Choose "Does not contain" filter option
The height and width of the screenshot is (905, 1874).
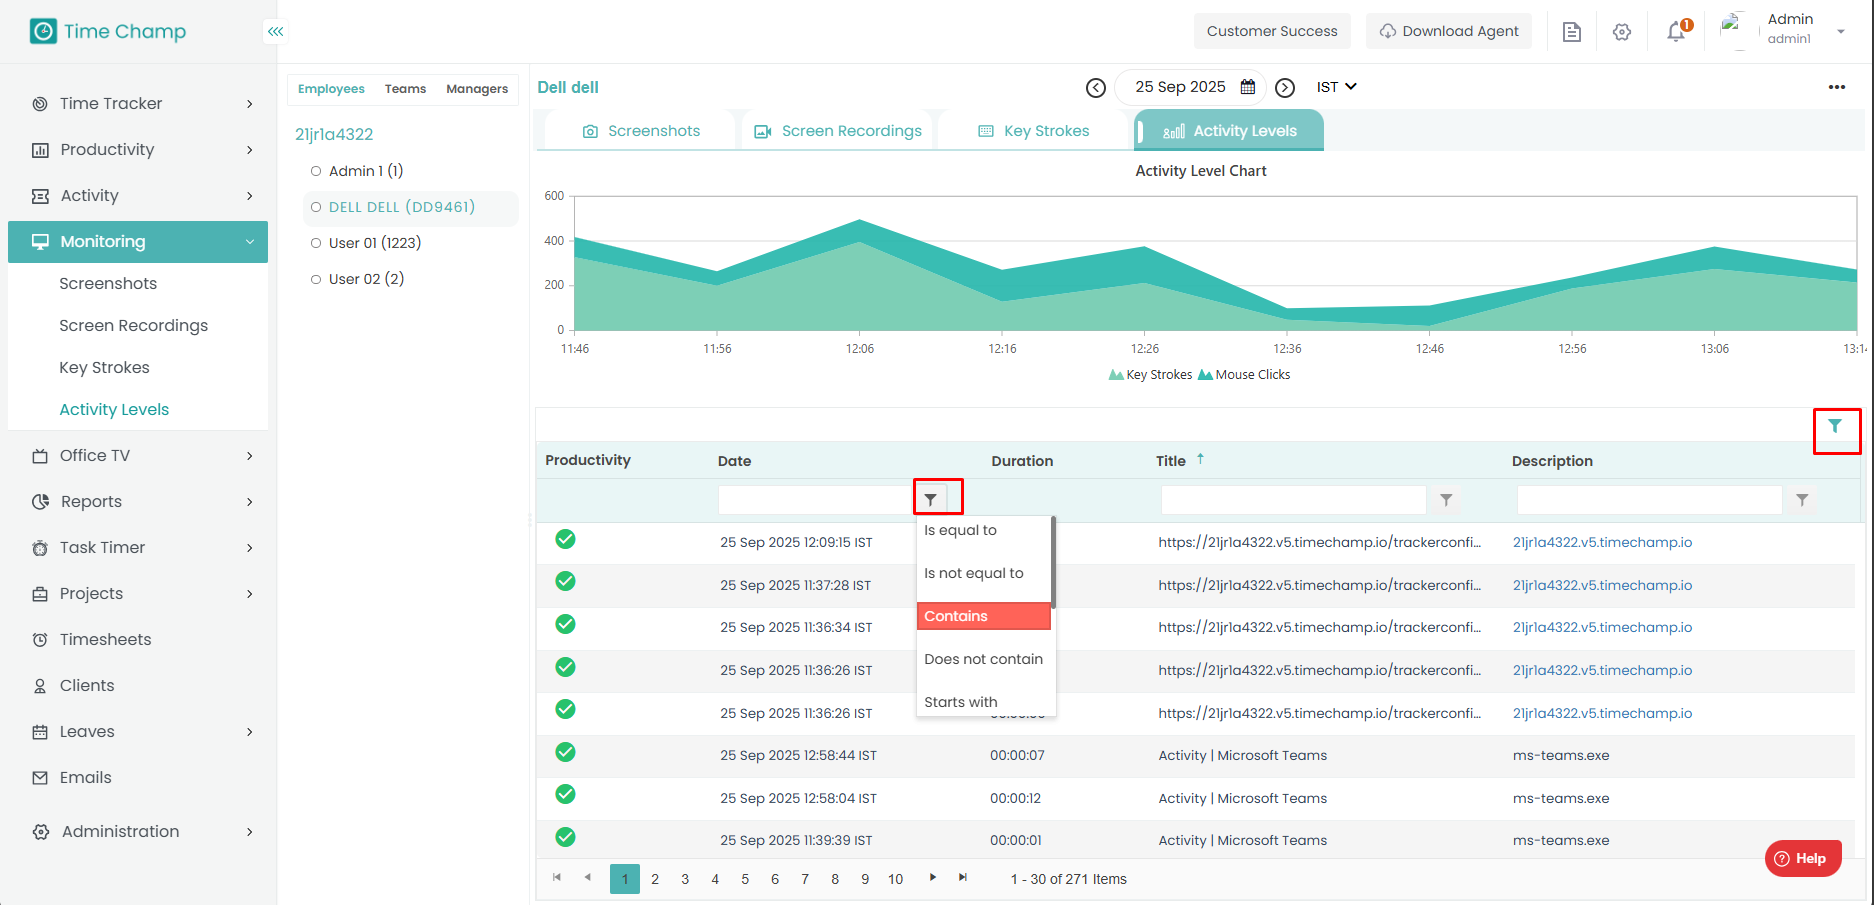pyautogui.click(x=983, y=659)
